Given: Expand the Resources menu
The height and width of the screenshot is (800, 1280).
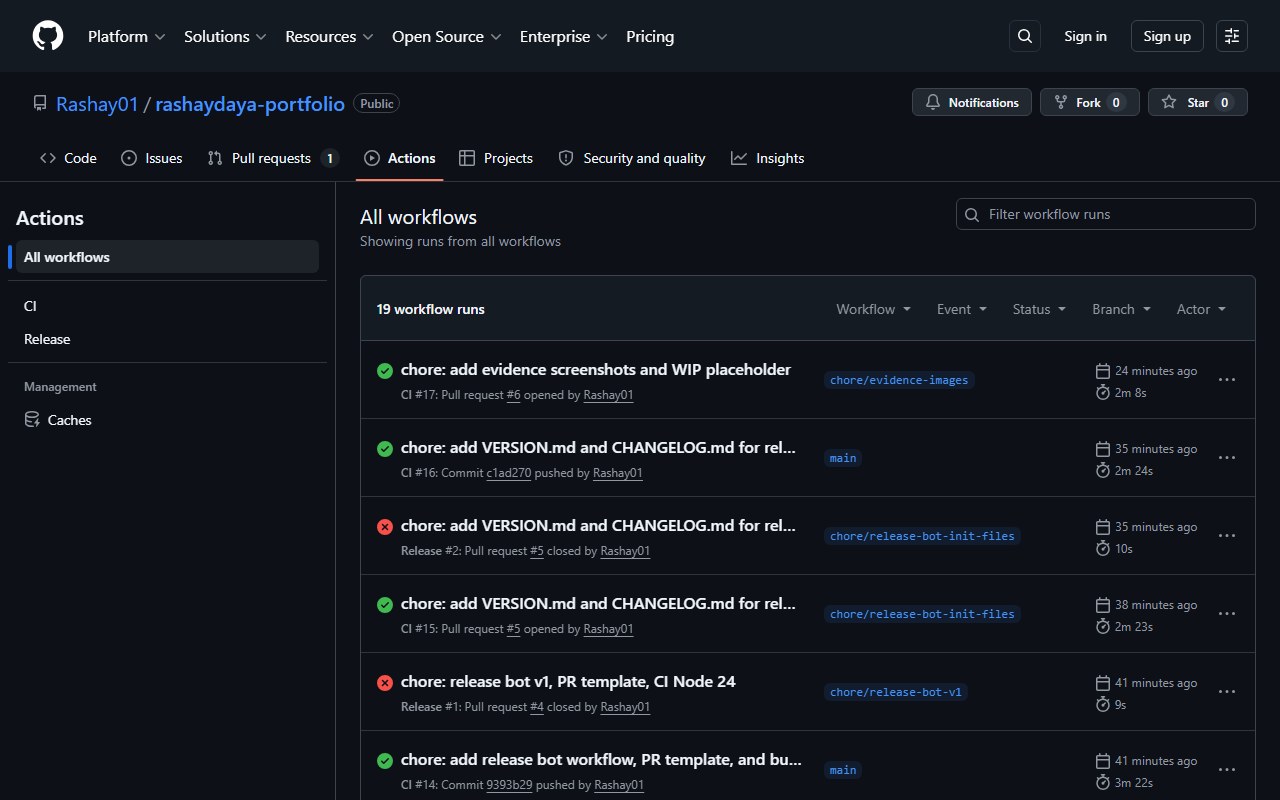Looking at the screenshot, I should [x=329, y=36].
